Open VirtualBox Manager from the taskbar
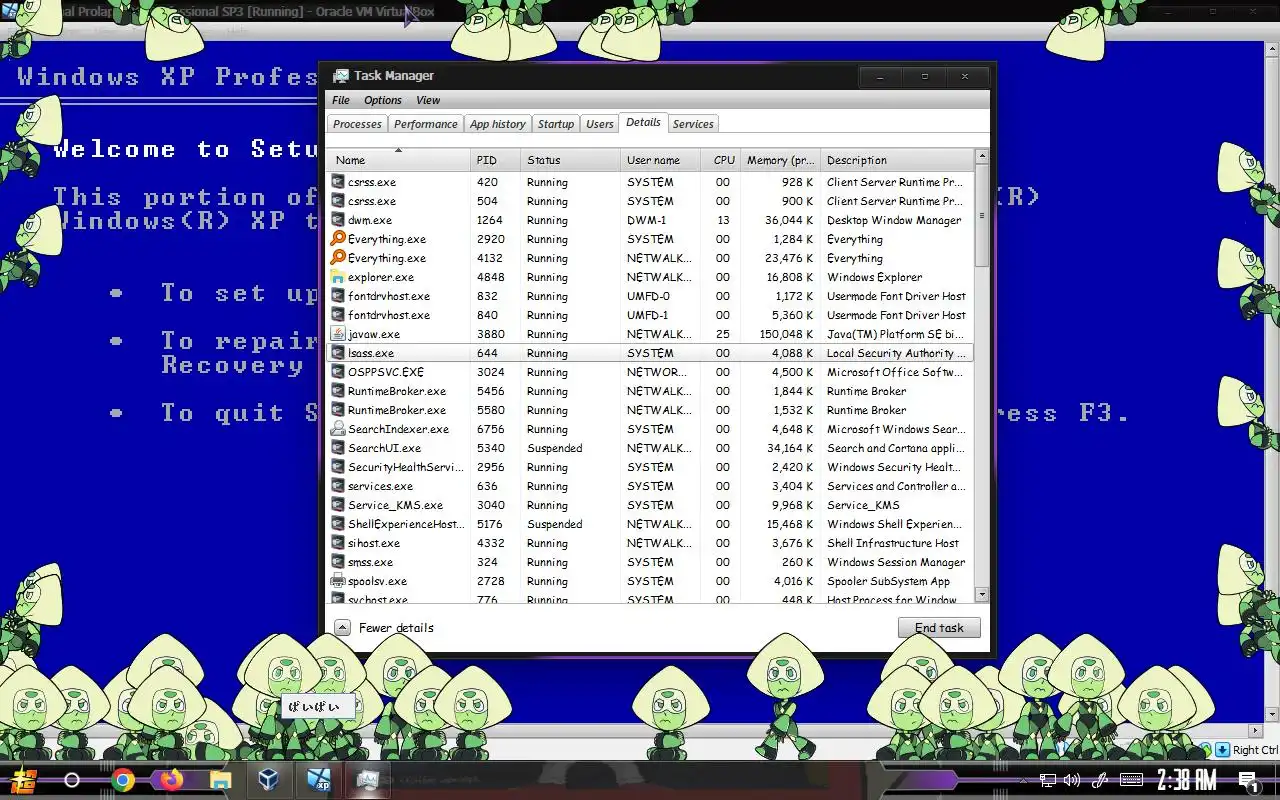 (x=269, y=780)
